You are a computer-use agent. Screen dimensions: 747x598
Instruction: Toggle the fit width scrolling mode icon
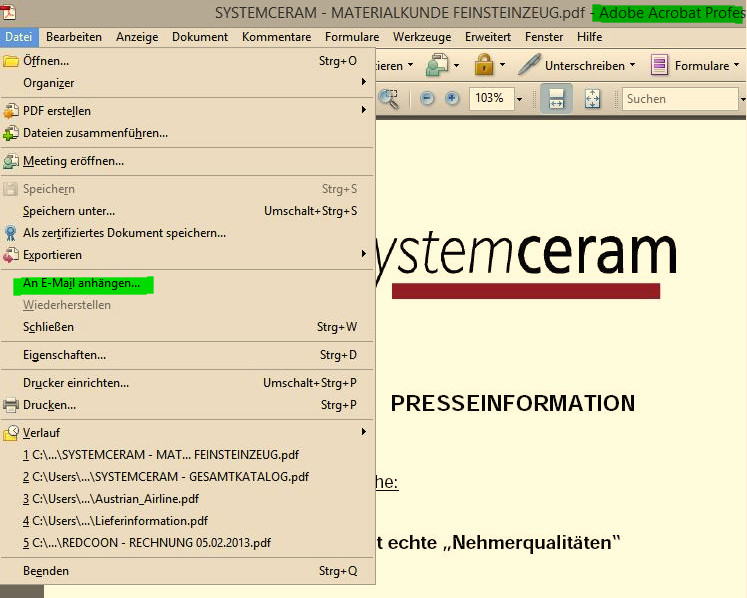[x=556, y=99]
